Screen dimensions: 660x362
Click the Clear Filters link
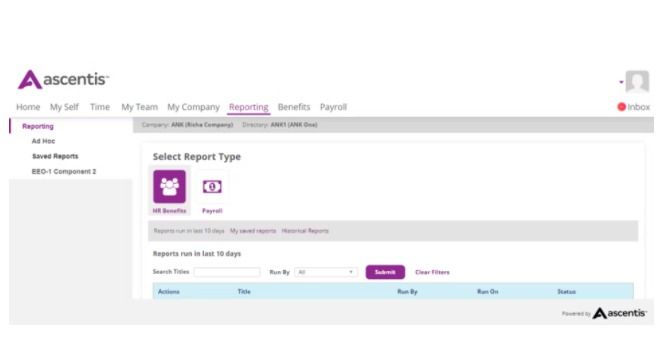click(432, 272)
